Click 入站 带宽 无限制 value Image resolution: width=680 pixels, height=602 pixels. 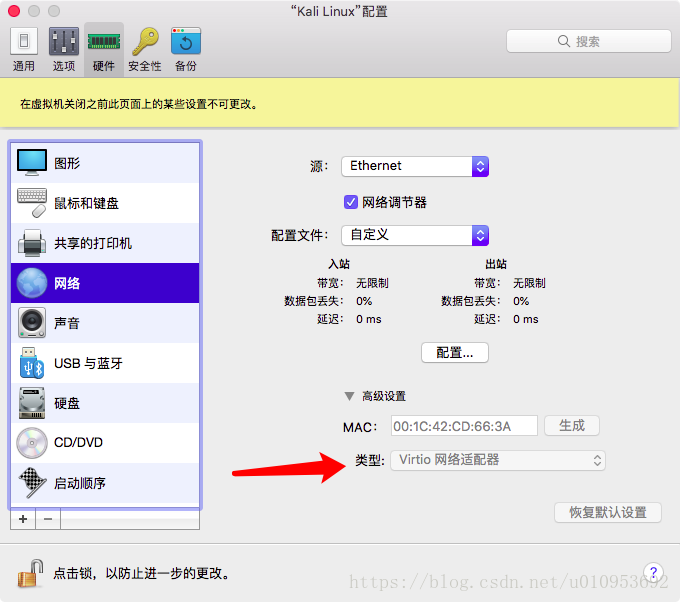tap(372, 283)
